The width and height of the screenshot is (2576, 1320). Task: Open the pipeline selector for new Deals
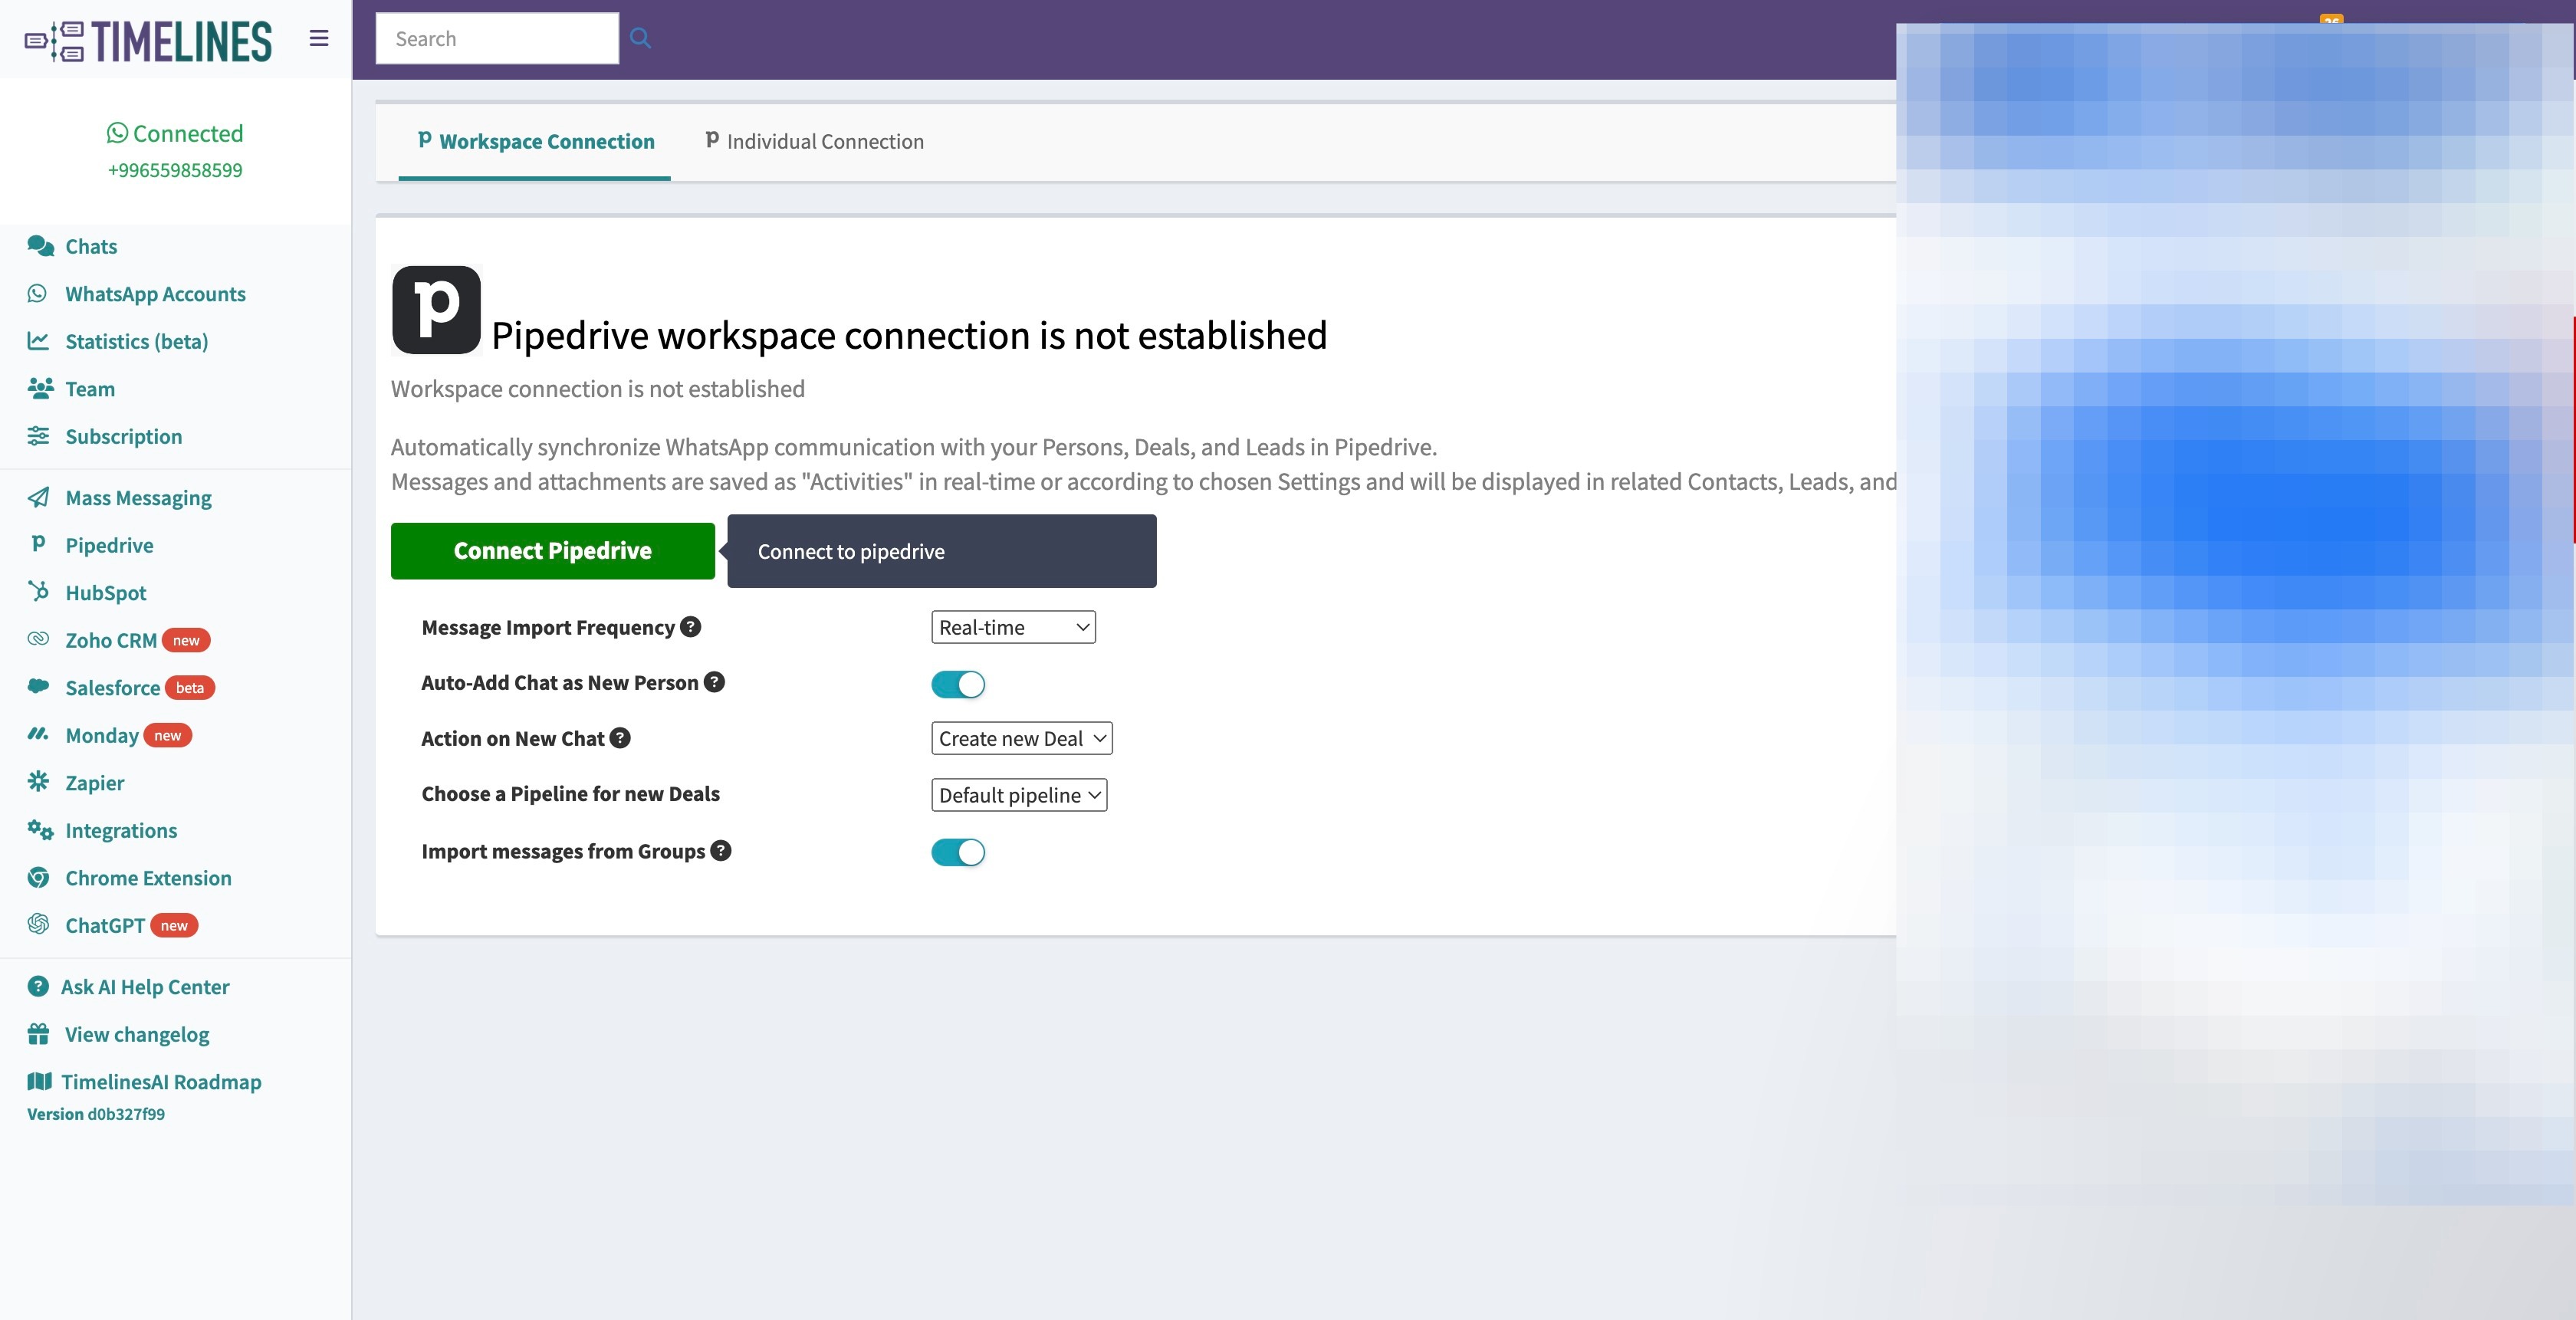click(1018, 794)
